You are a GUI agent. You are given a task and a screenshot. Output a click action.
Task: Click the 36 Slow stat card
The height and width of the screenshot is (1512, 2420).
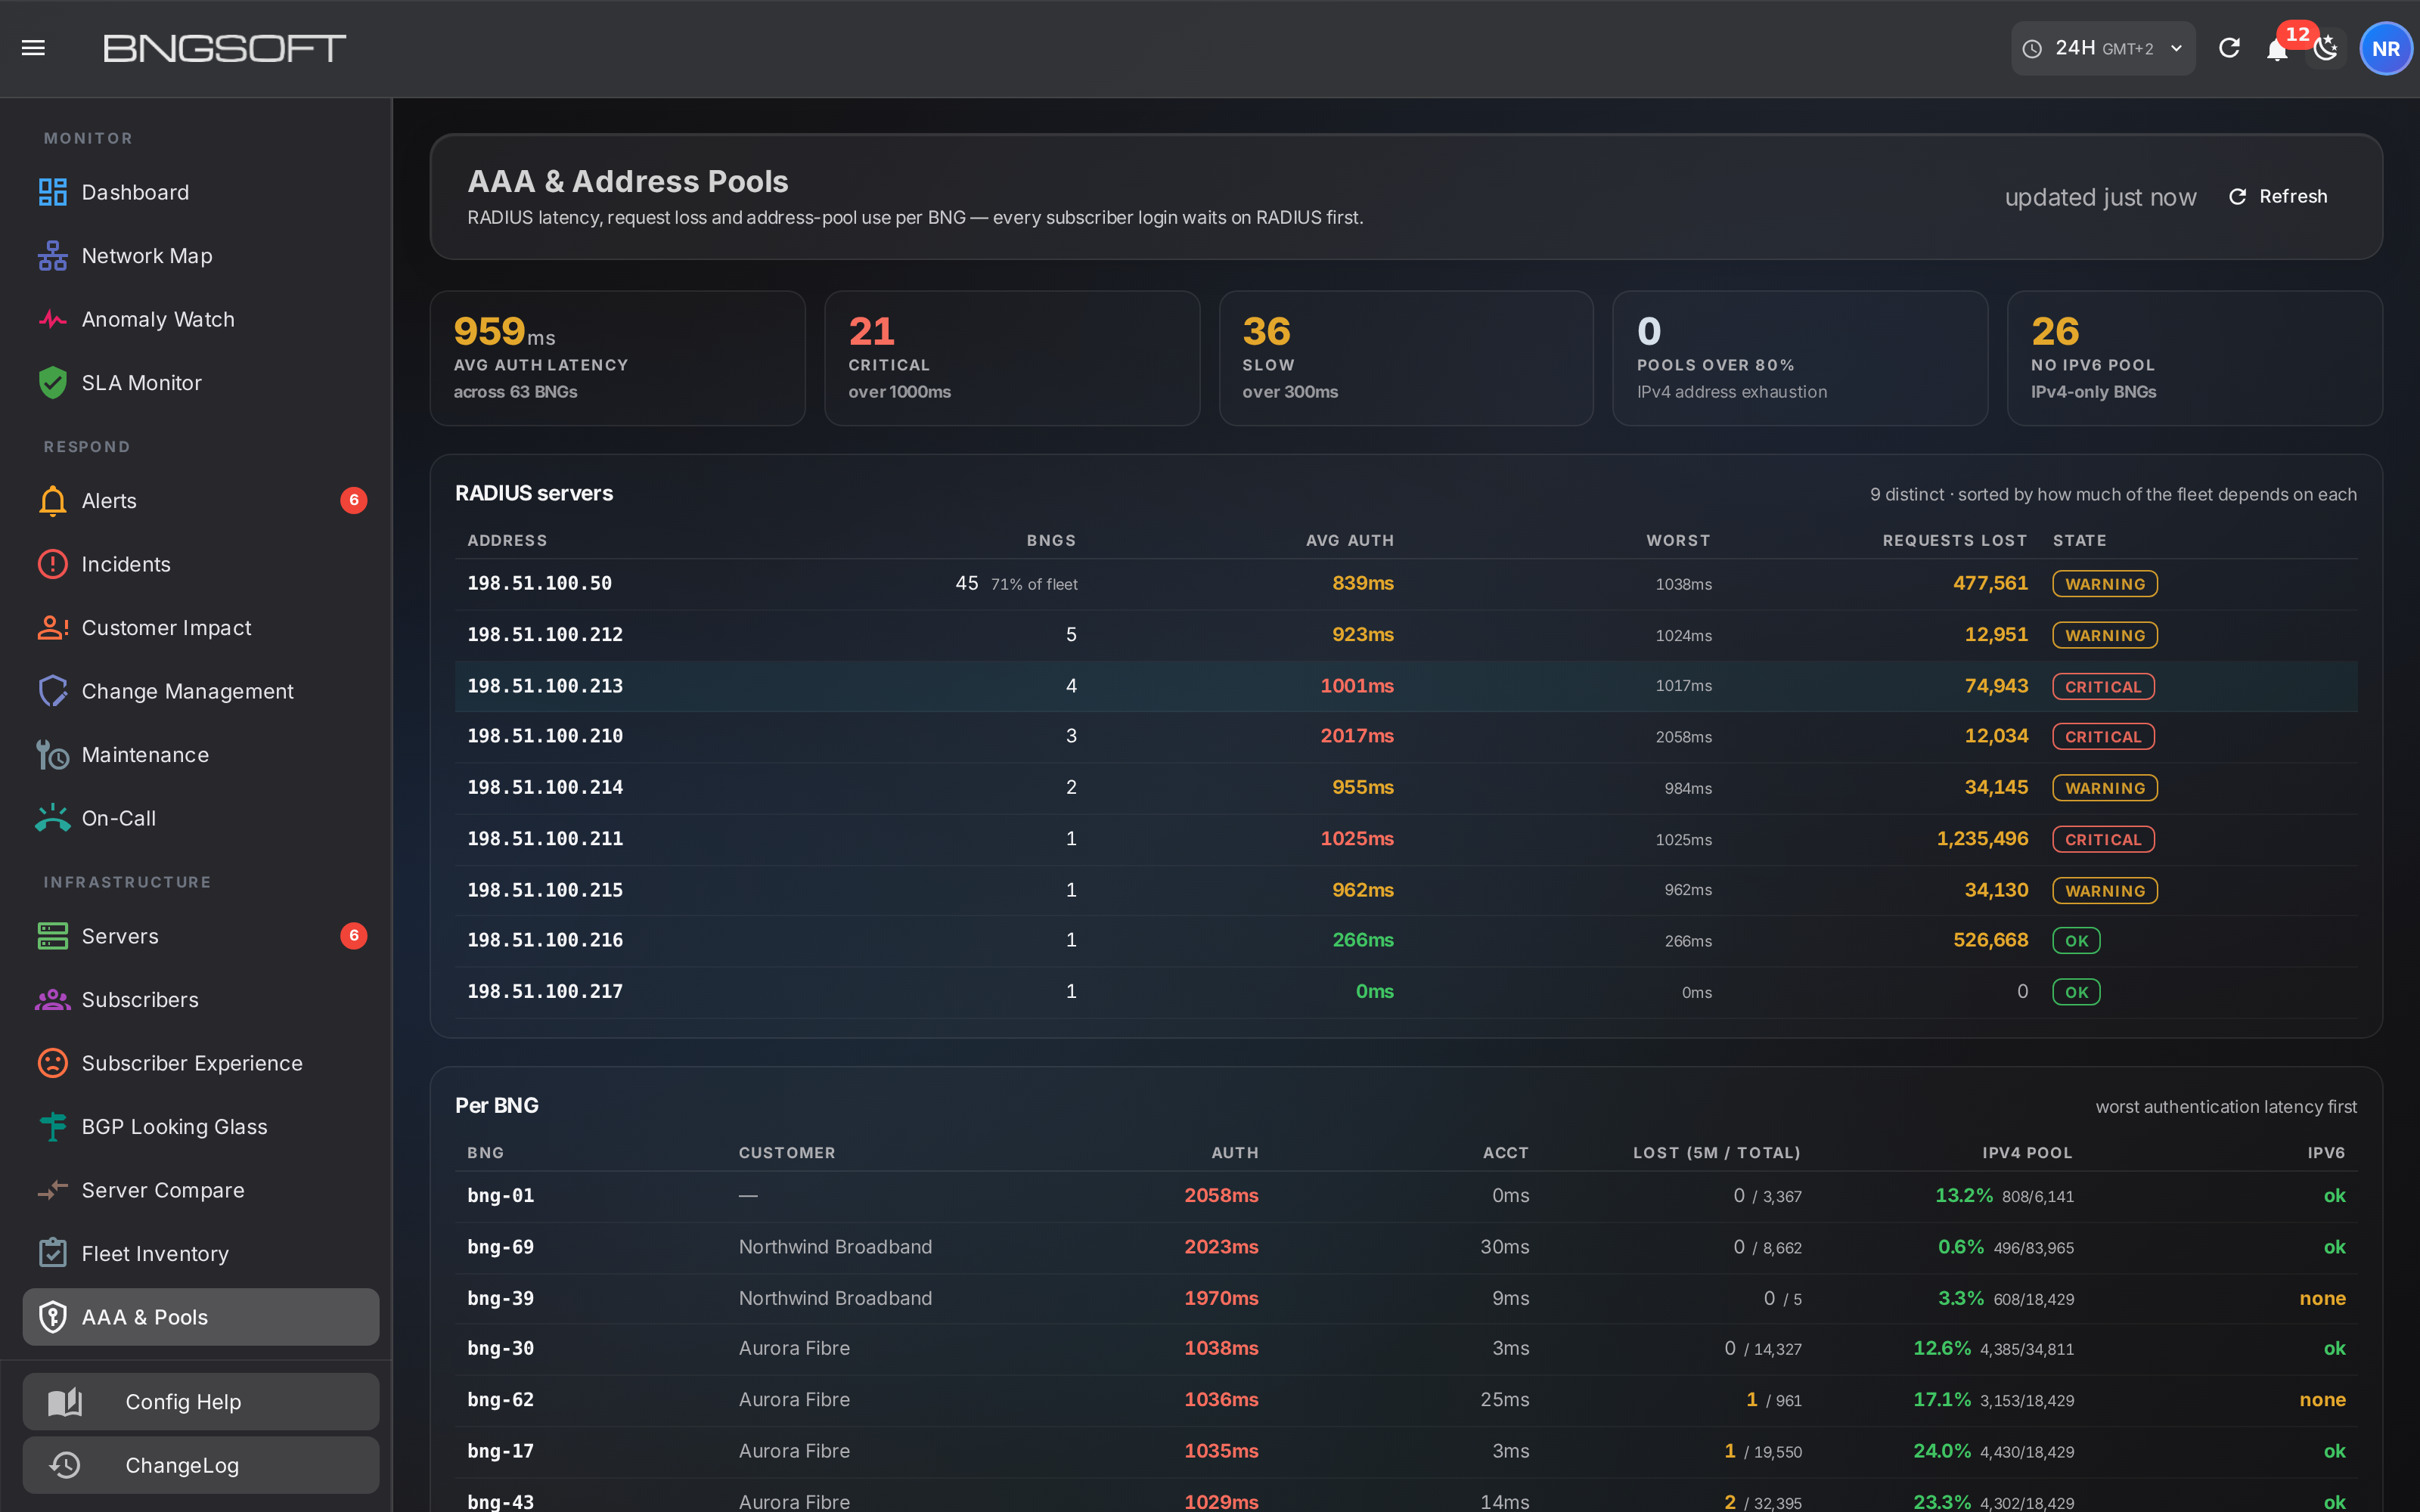[x=1405, y=358]
